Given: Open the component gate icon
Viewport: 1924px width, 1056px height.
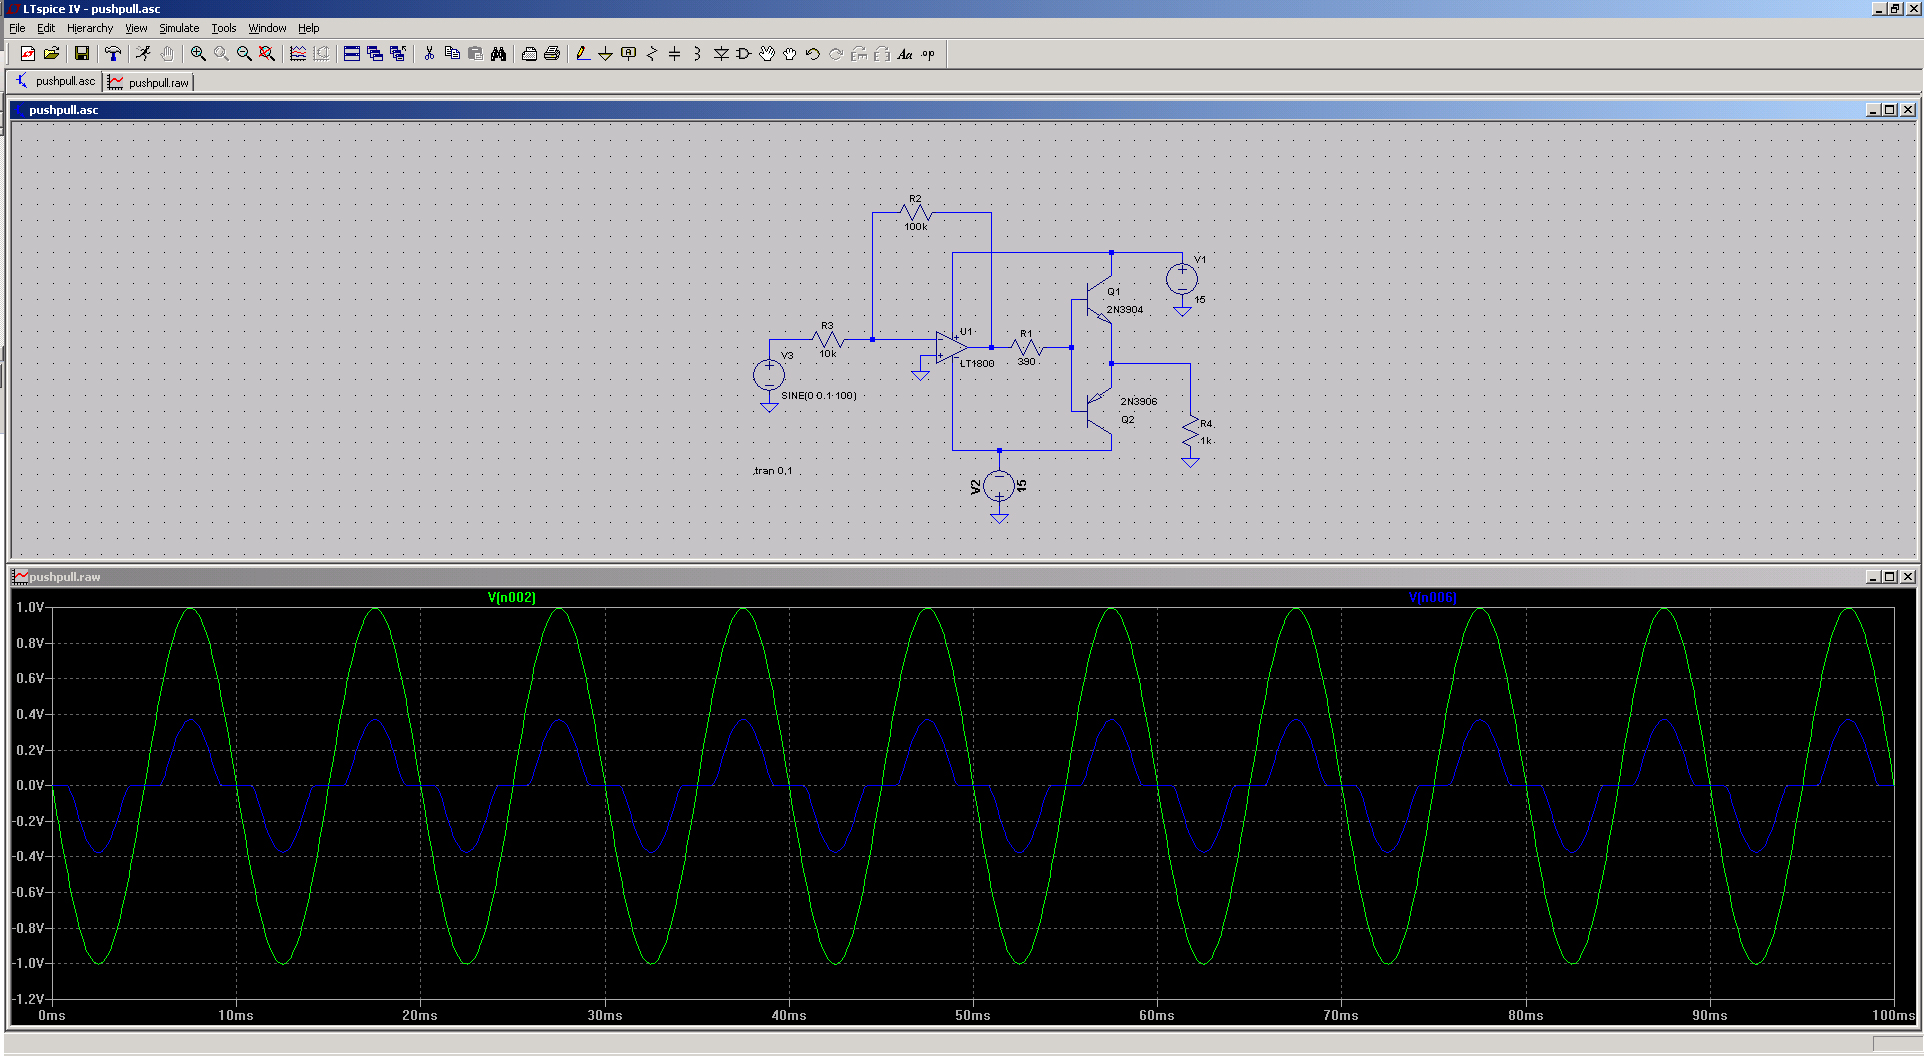Looking at the screenshot, I should [x=744, y=54].
